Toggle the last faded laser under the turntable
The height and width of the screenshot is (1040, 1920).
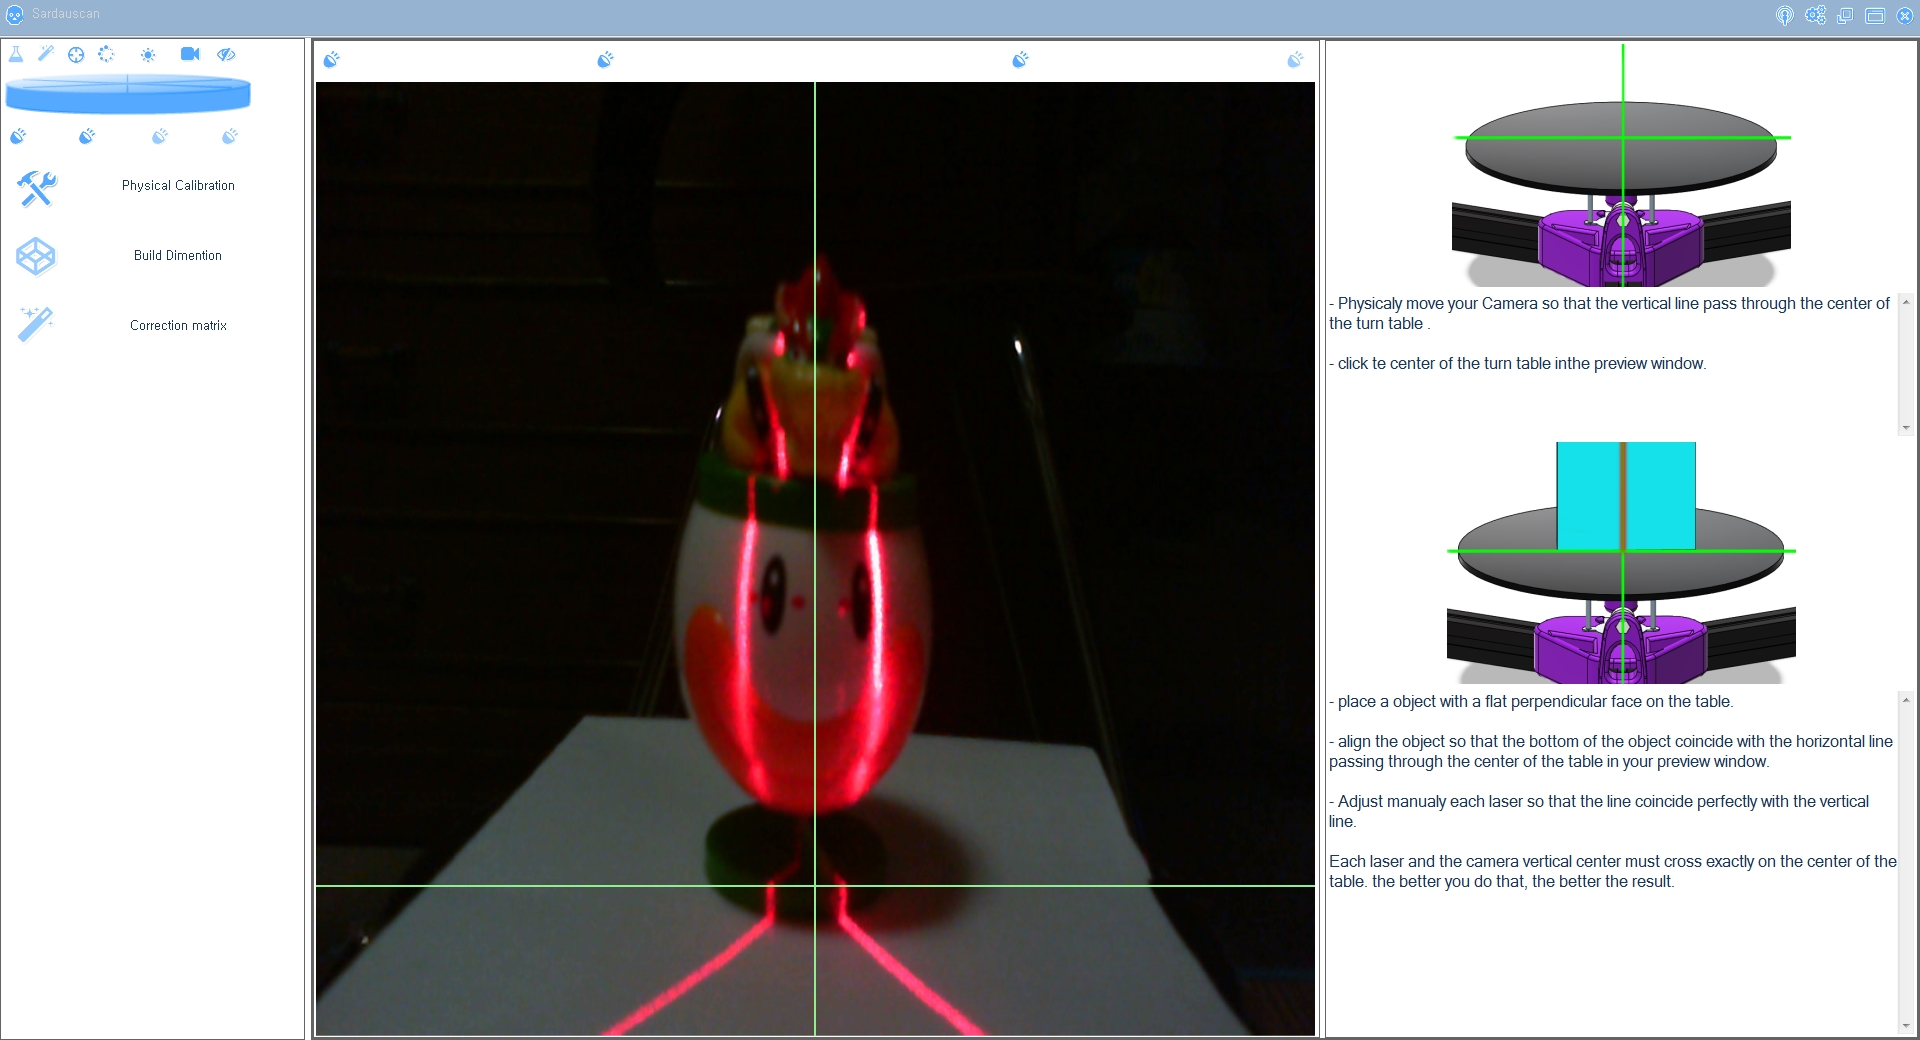[x=230, y=136]
